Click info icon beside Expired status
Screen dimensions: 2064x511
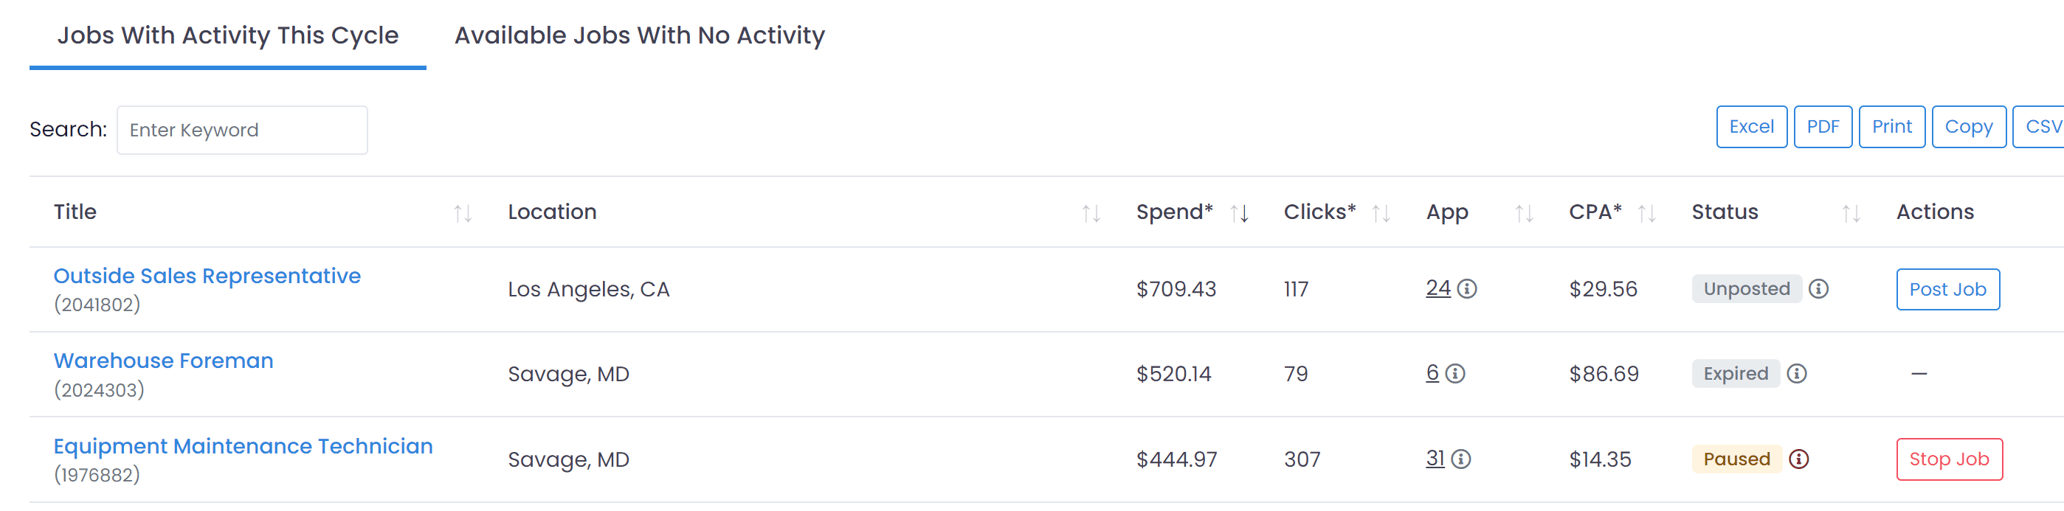coord(1797,374)
